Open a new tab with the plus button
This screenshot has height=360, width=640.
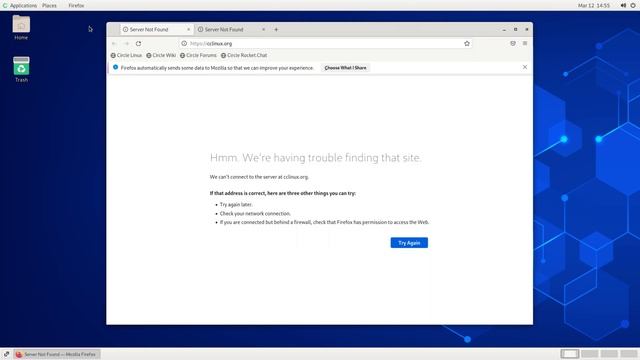click(x=276, y=29)
